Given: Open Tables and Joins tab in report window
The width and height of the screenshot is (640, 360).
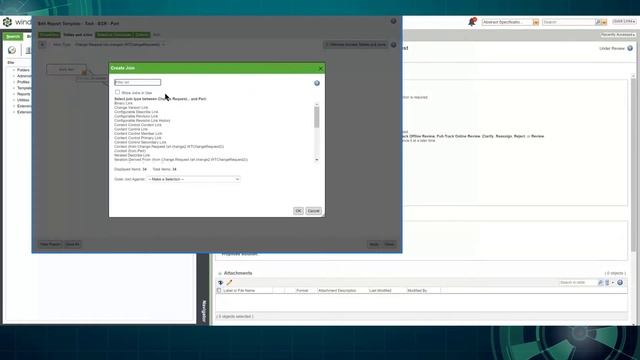Looking at the screenshot, I should tap(78, 35).
